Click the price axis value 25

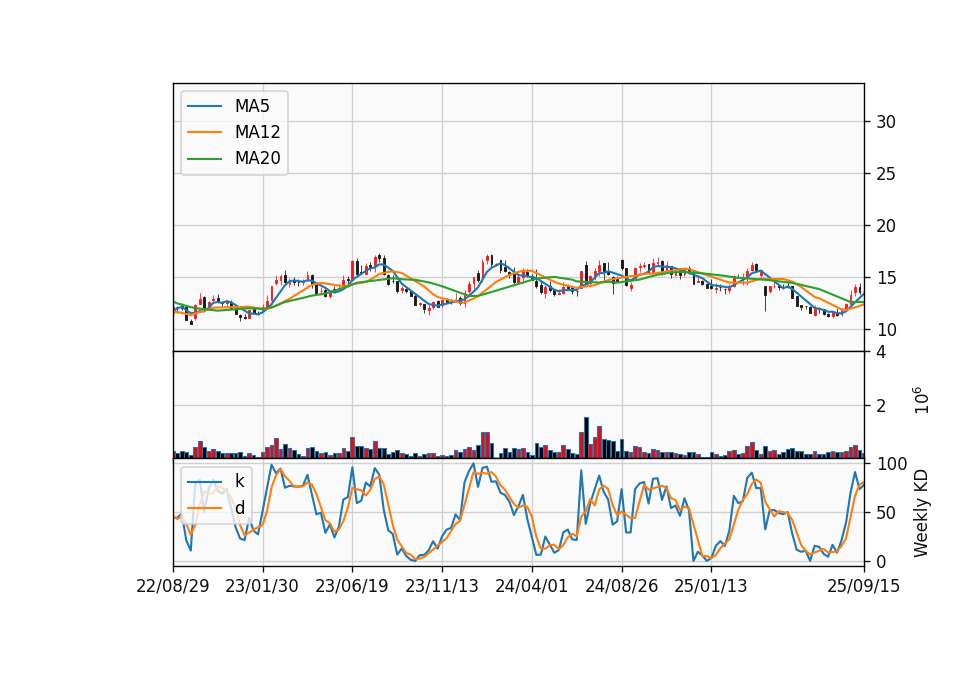tap(886, 174)
